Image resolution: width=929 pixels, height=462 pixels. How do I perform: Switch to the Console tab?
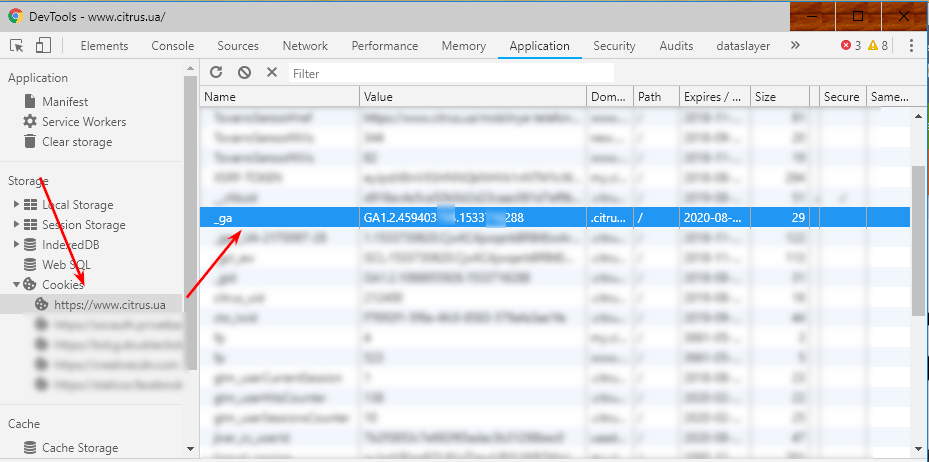coord(173,46)
